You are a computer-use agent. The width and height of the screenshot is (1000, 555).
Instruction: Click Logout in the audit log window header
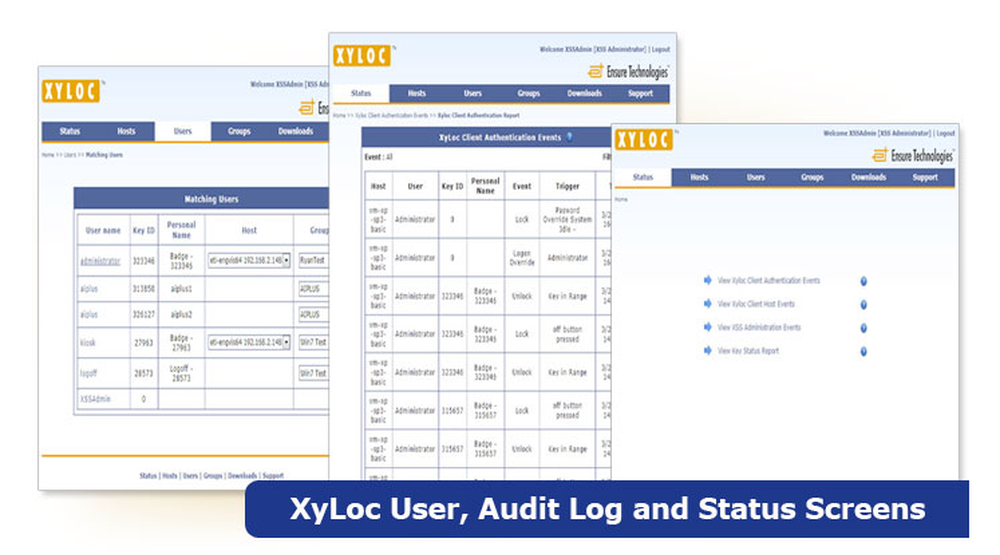coord(660,49)
